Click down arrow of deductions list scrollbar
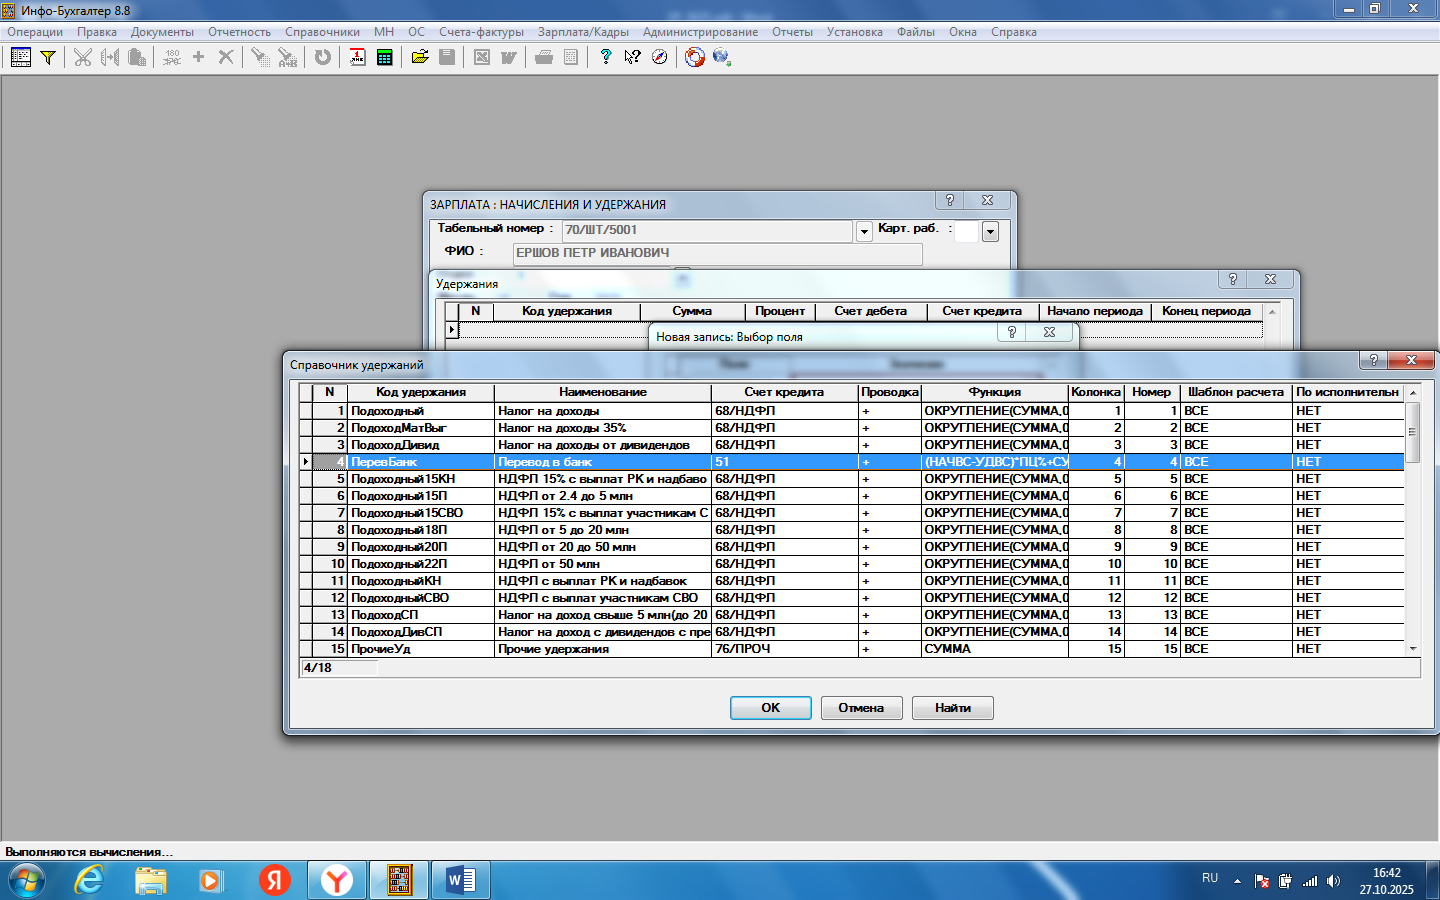 [1413, 649]
